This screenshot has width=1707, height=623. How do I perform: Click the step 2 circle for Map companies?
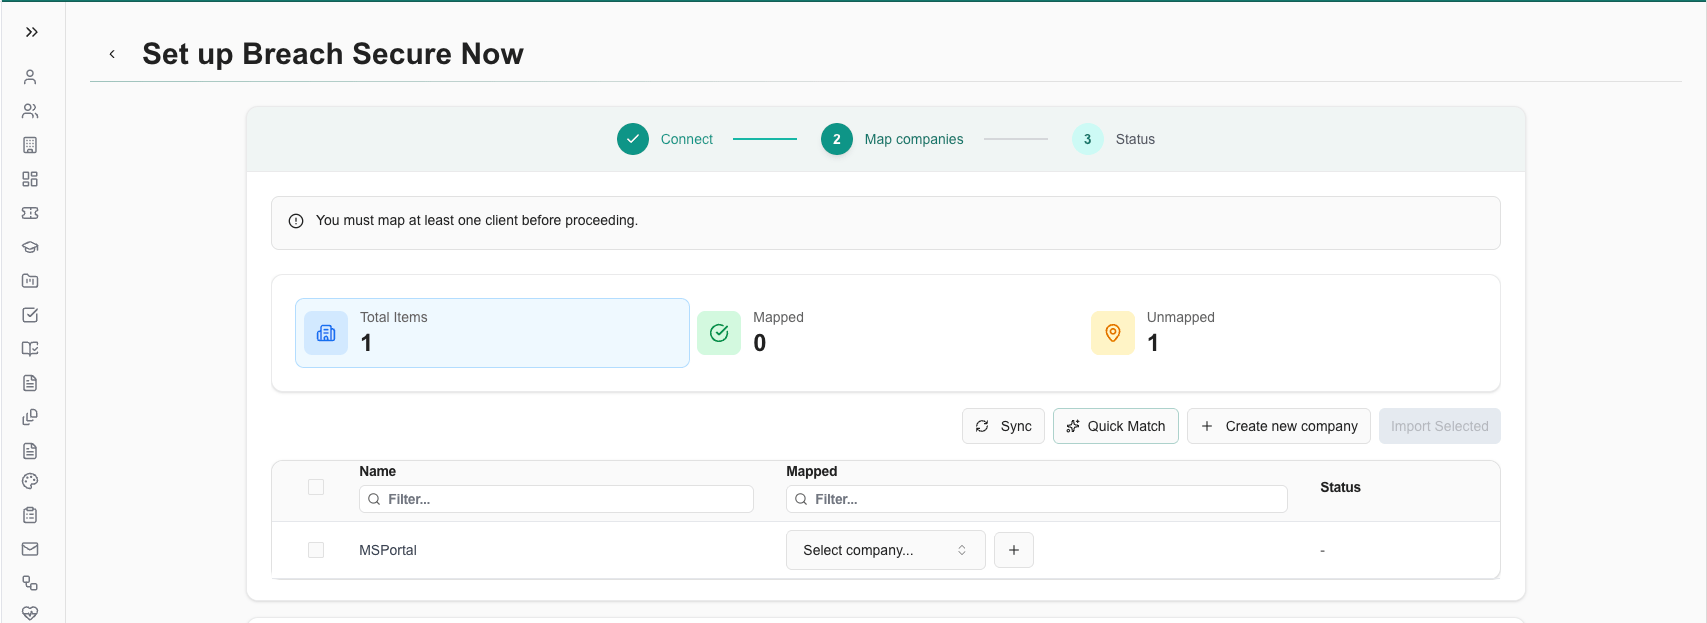(837, 139)
